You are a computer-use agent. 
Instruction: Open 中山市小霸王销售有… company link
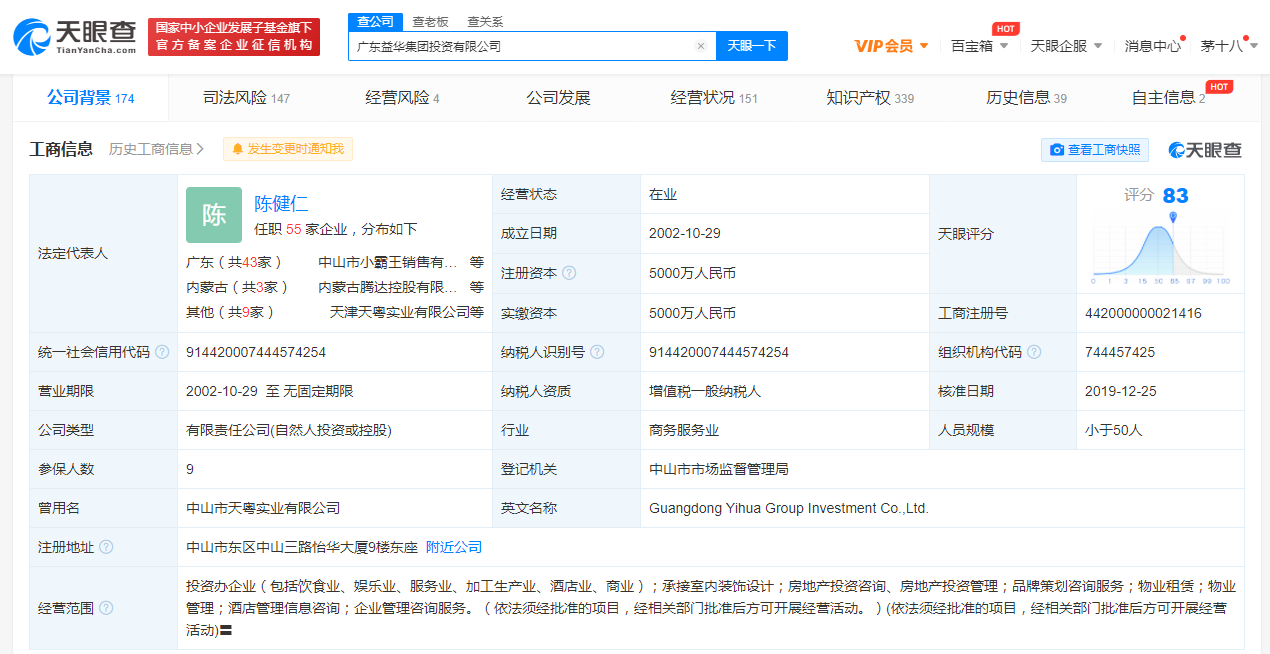(387, 262)
